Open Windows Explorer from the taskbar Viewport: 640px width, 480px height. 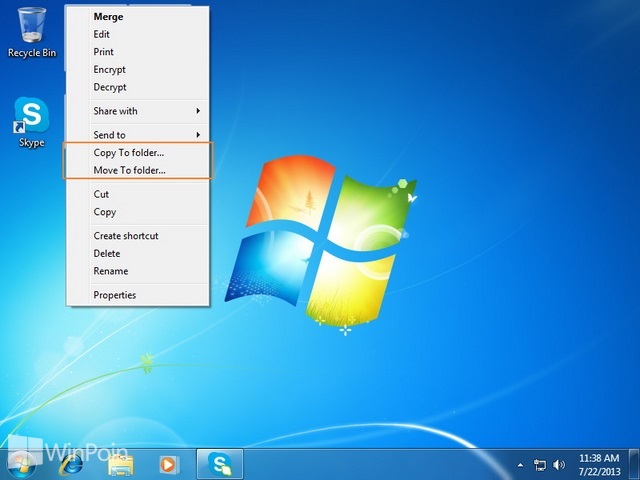[120, 464]
